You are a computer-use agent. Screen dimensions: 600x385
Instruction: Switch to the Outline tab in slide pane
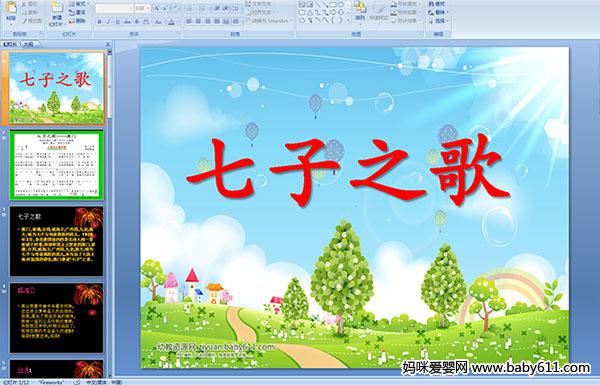(x=29, y=44)
